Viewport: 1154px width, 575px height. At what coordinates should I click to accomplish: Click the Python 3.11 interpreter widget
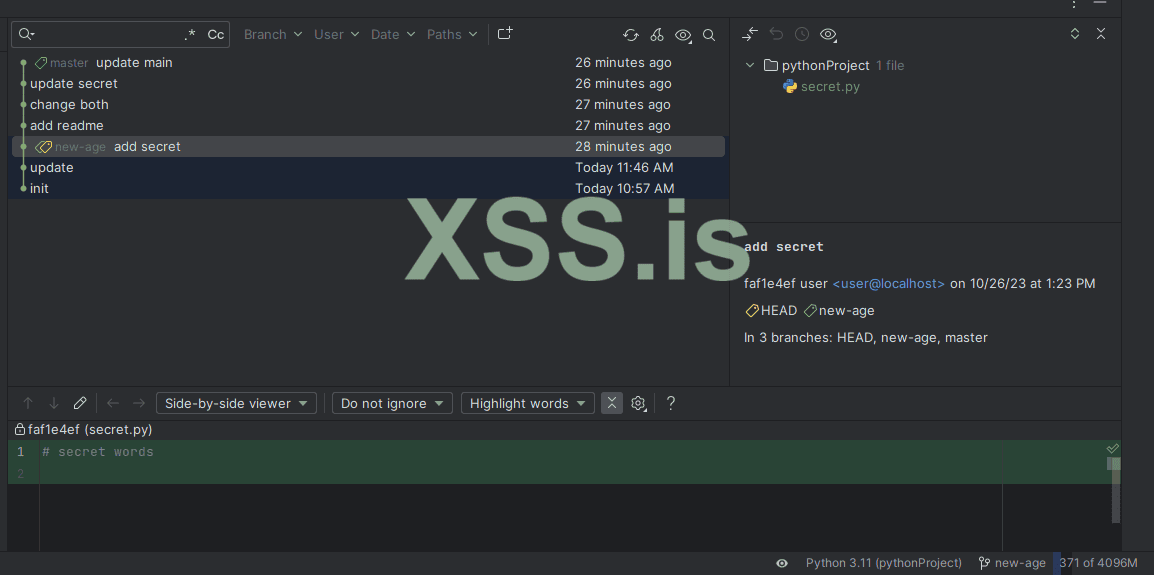point(883,563)
